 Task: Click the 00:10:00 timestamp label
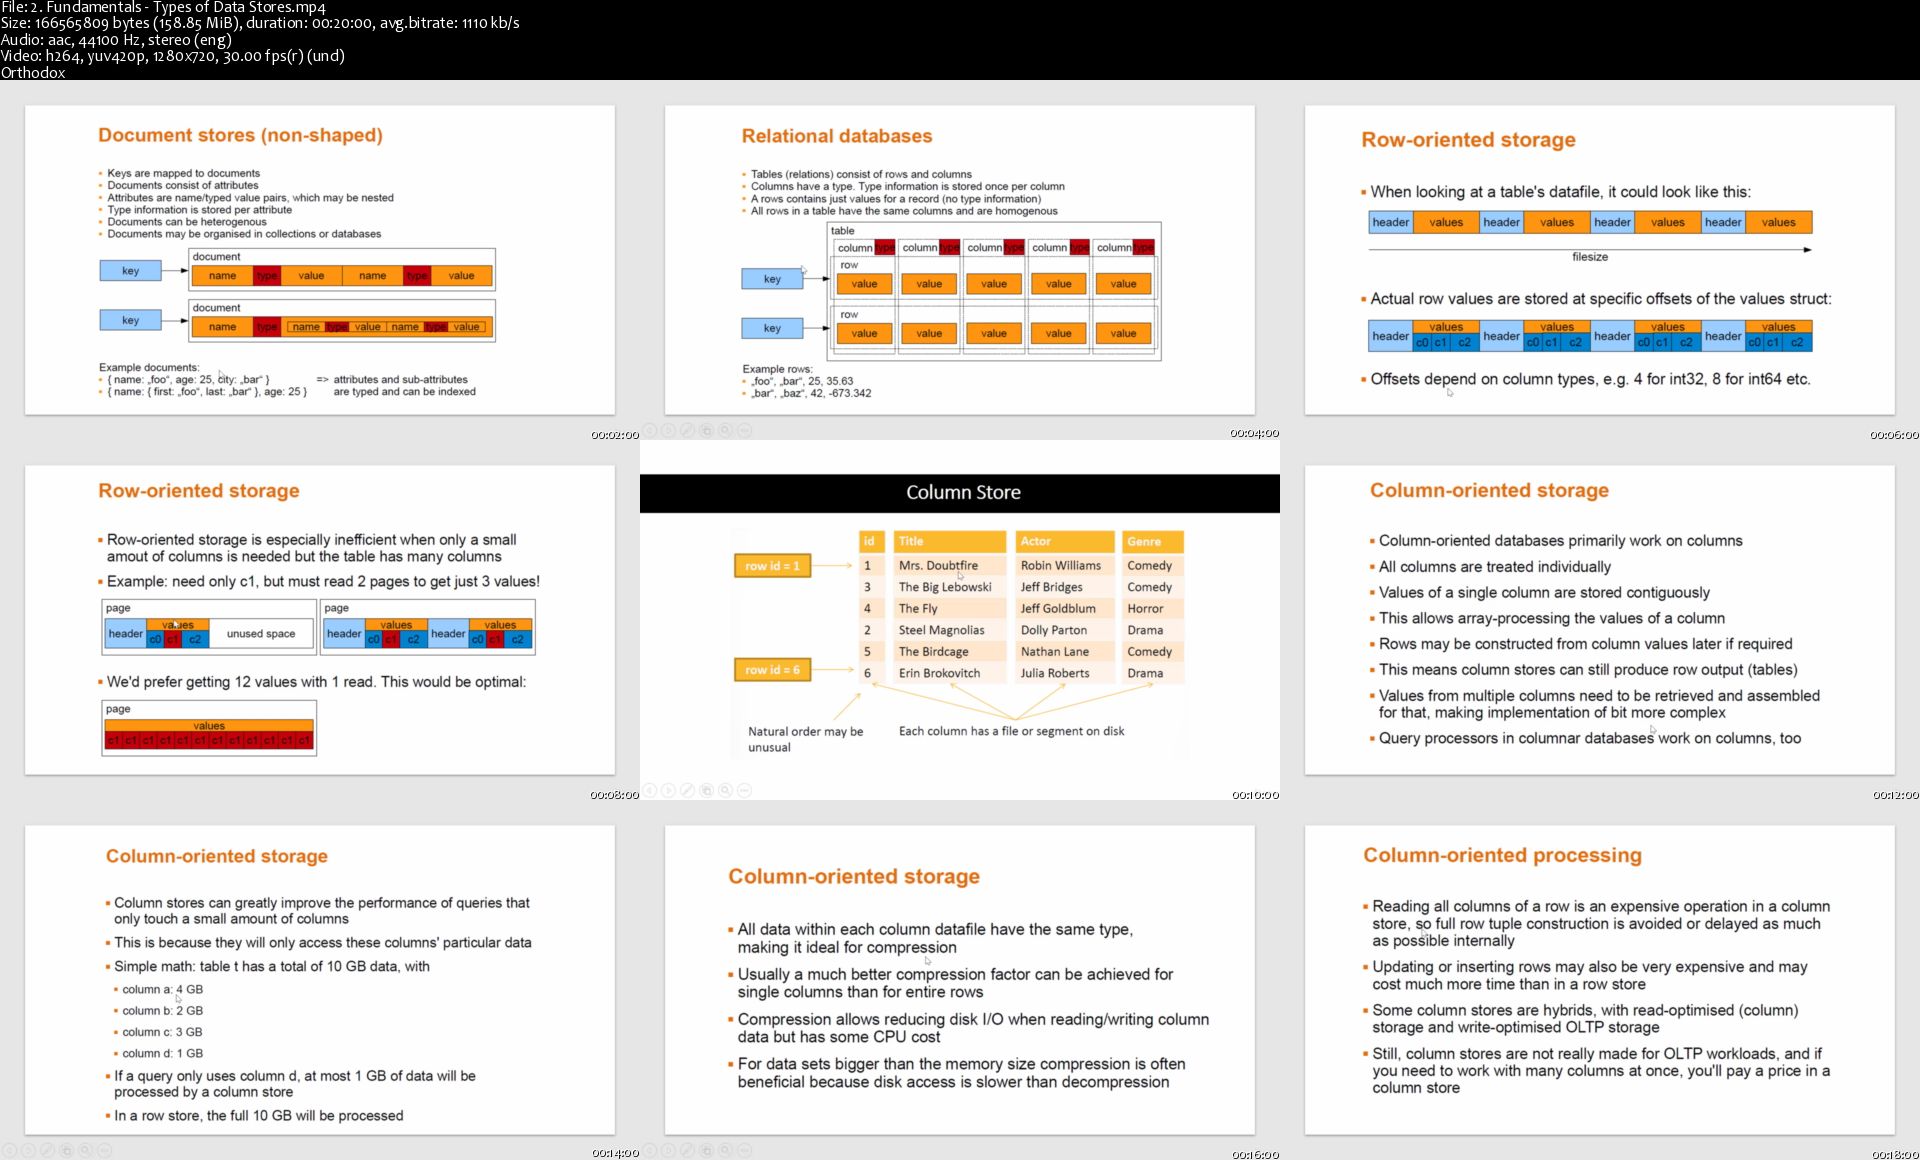pos(1255,795)
